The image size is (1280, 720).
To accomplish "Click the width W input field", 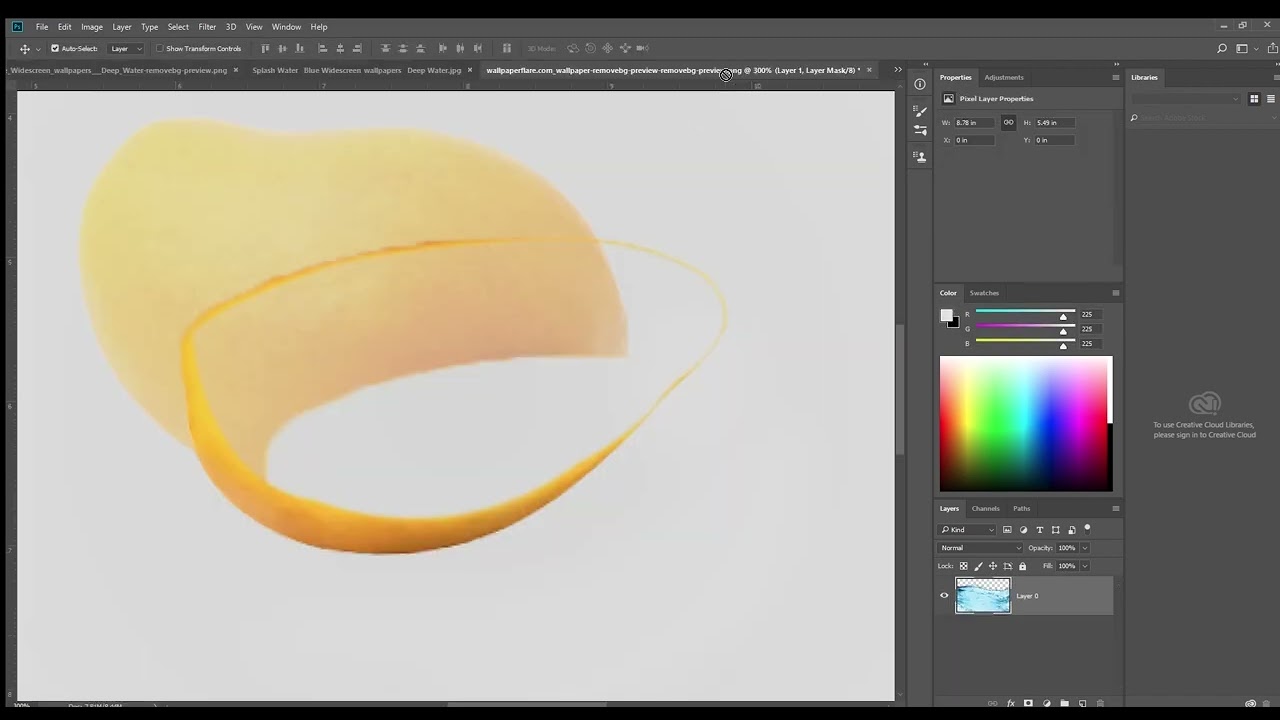I will (974, 122).
